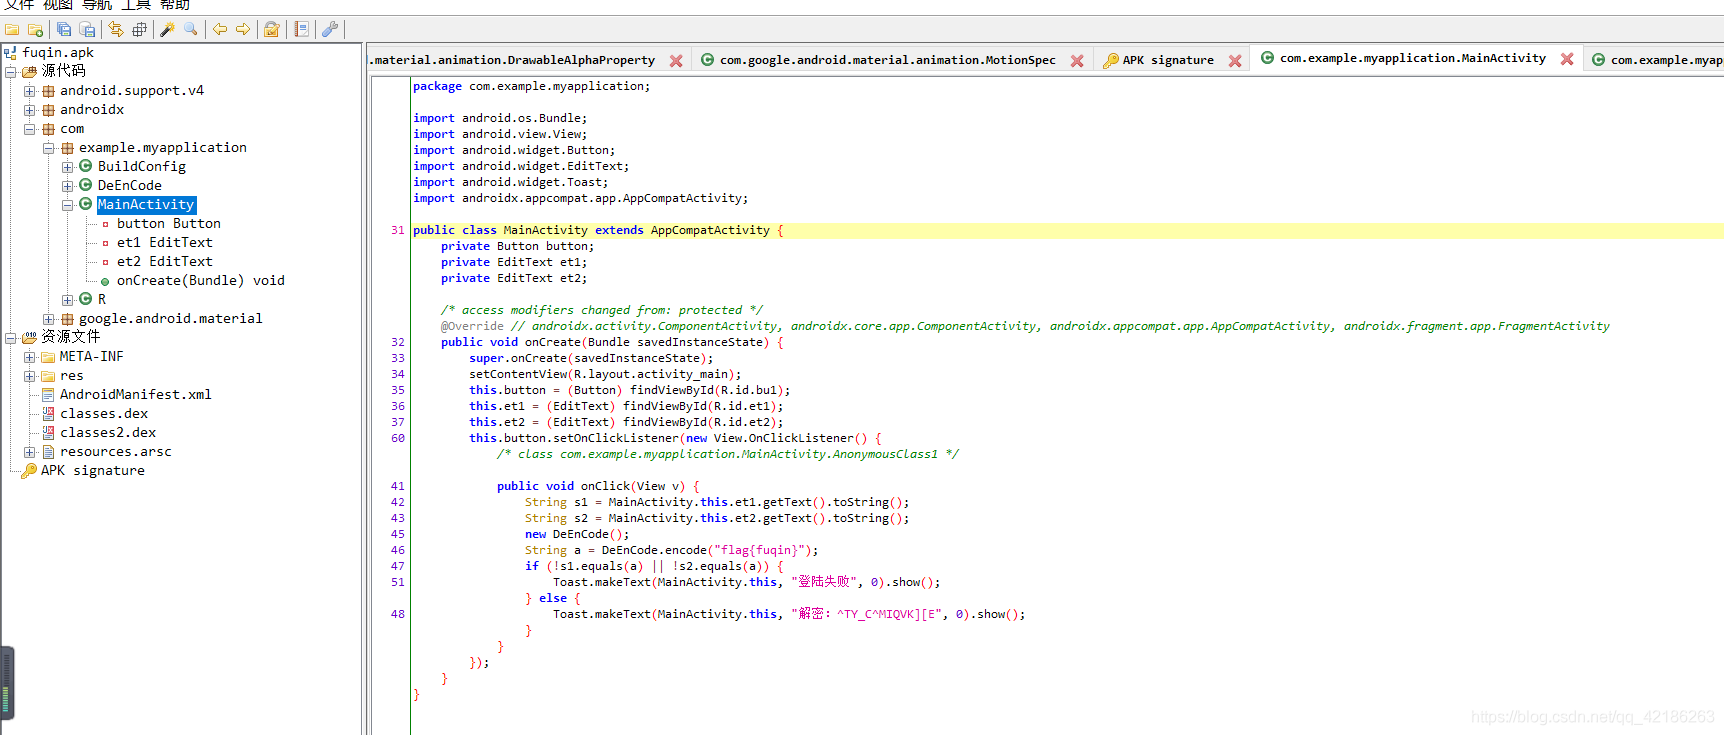1724x735 pixels.
Task: Click the Sync with editor arrows icon
Action: coord(116,30)
